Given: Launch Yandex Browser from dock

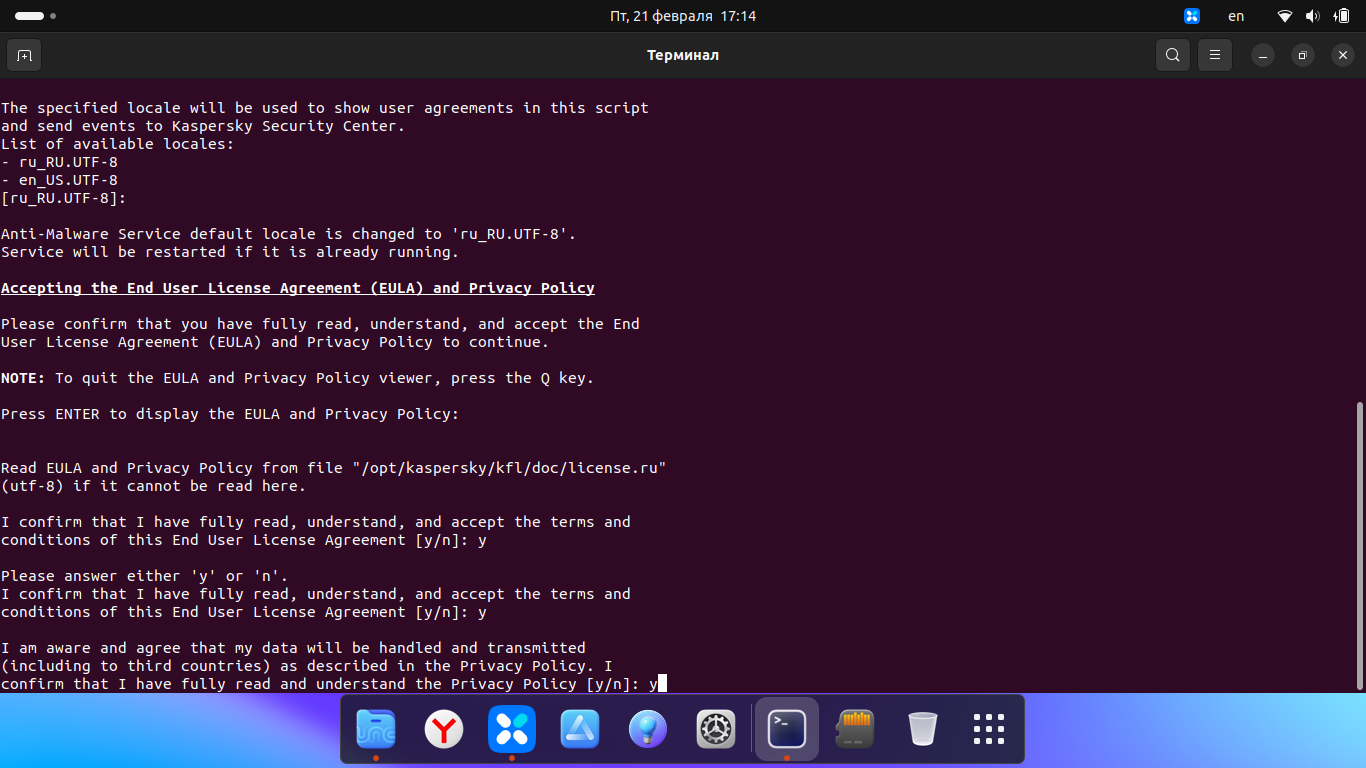Looking at the screenshot, I should pos(444,729).
